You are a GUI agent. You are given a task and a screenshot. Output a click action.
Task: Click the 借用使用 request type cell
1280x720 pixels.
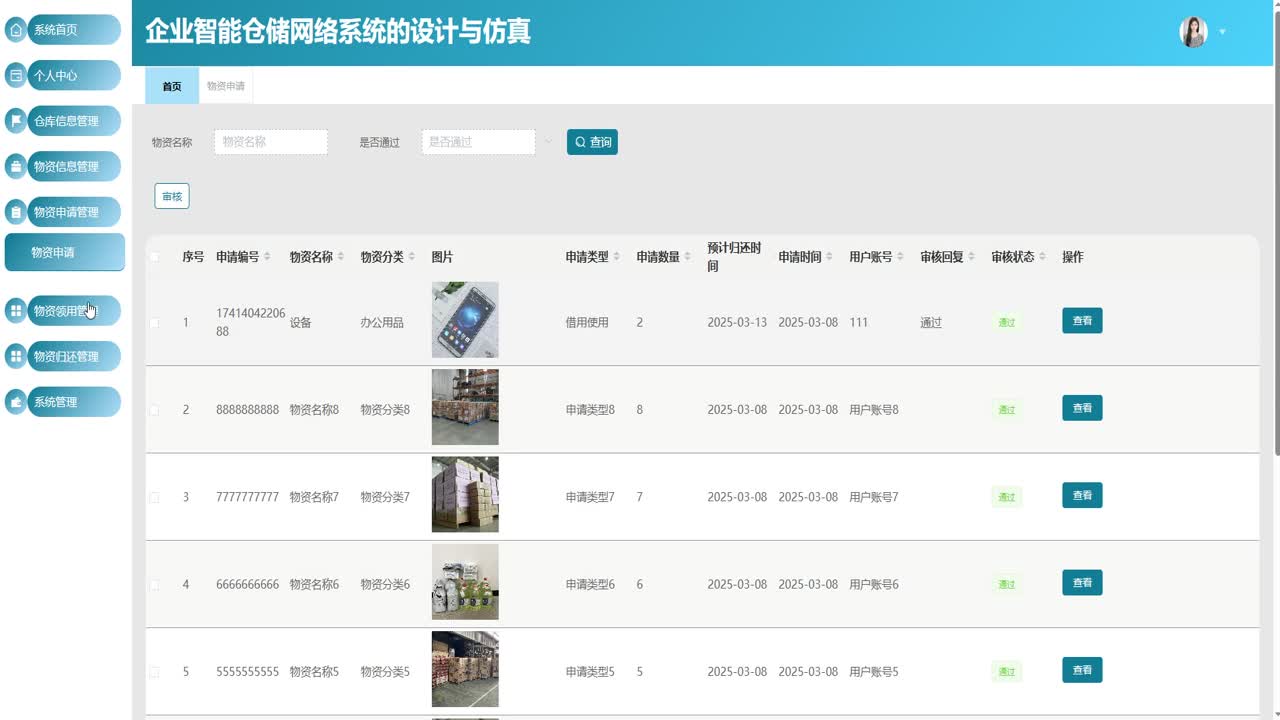[587, 323]
